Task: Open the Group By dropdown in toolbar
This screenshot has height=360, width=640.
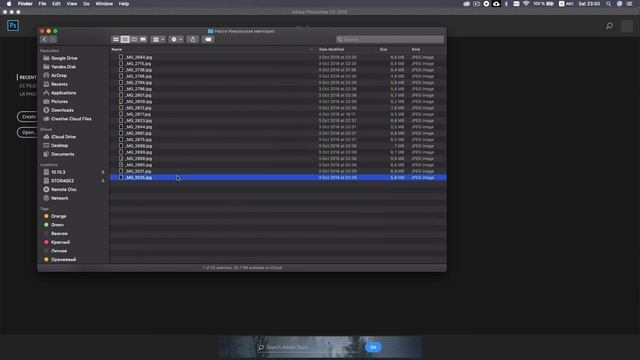Action: coord(158,39)
